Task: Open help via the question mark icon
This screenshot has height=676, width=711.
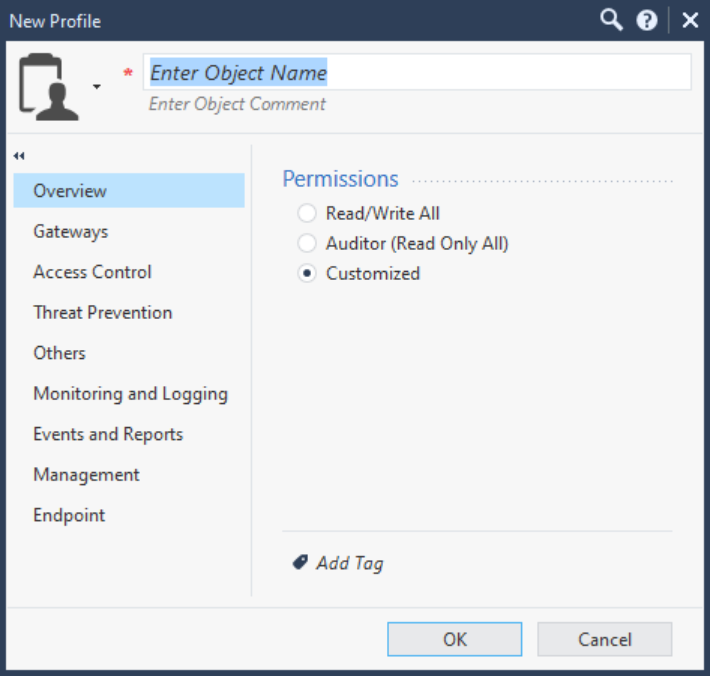Action: click(647, 20)
